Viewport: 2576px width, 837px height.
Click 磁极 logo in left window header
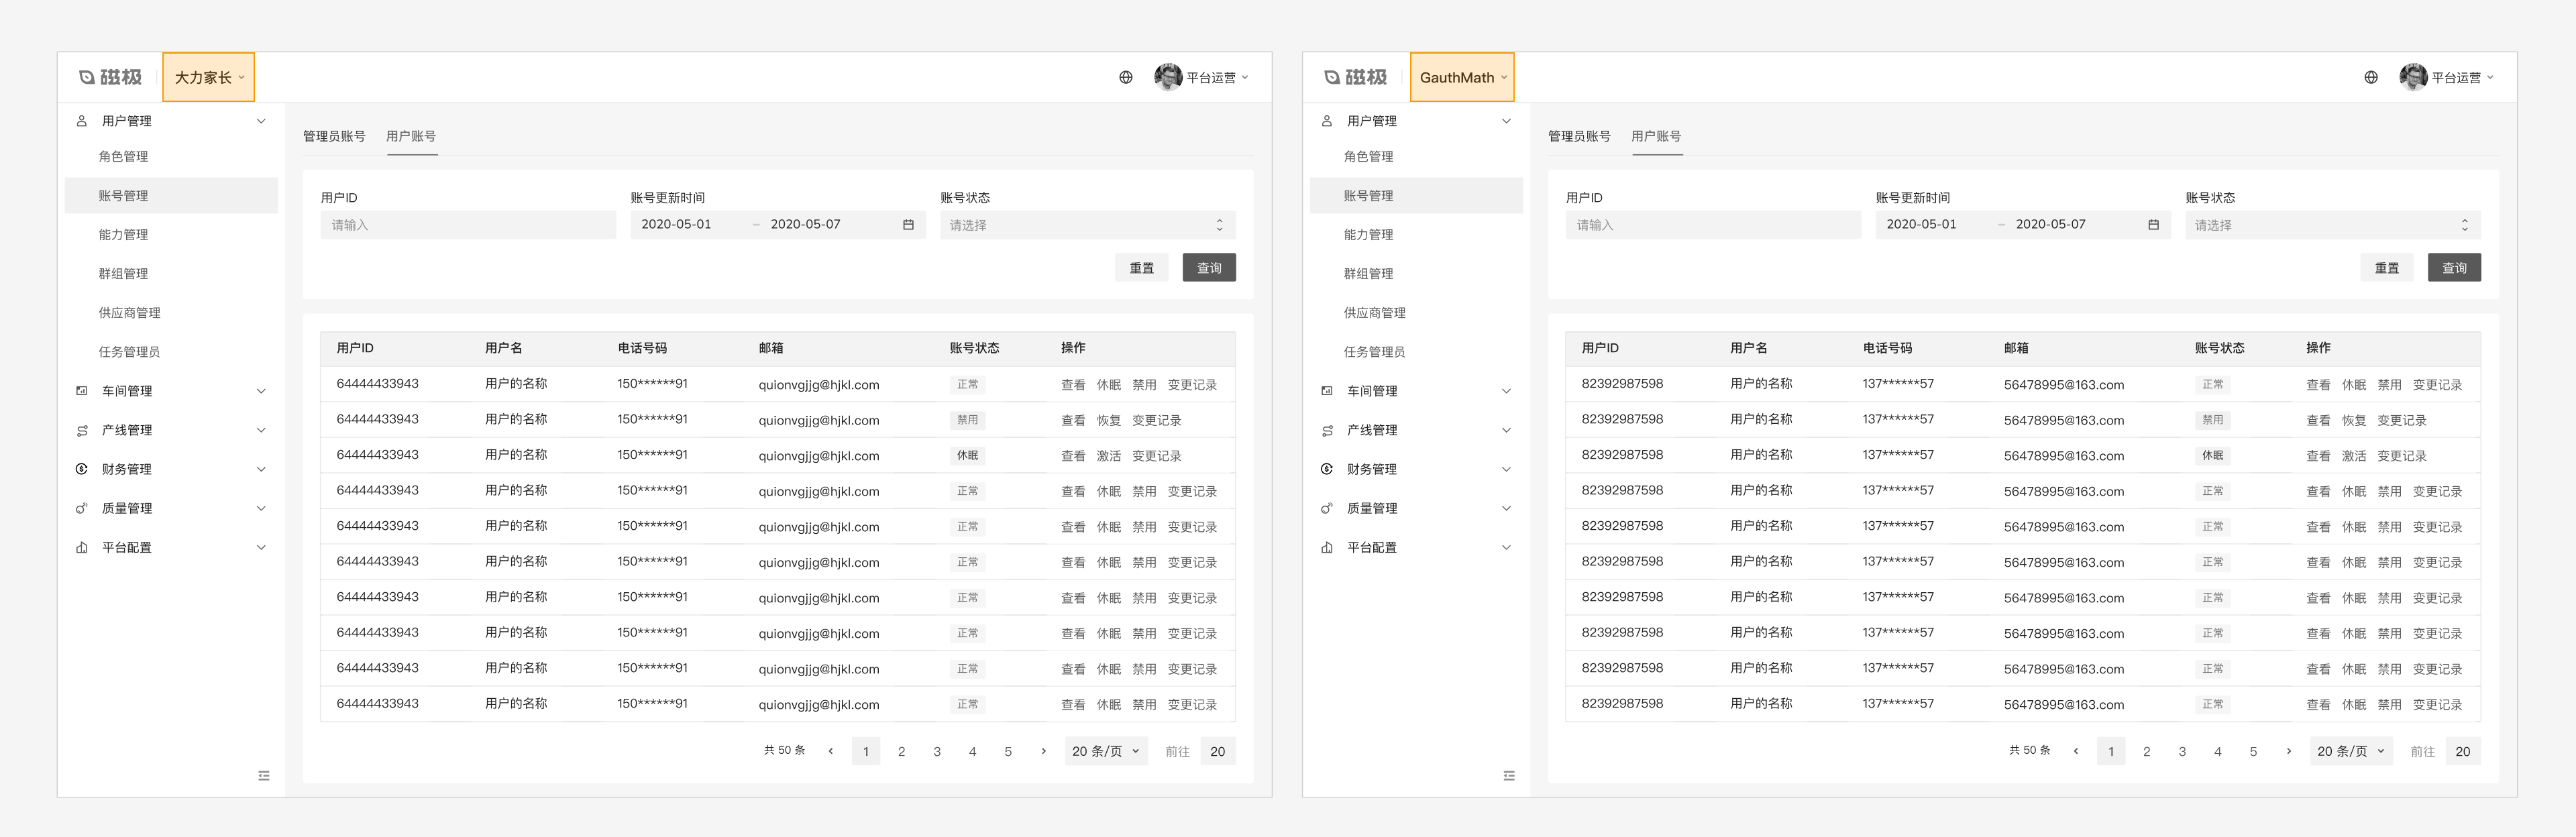(110, 77)
